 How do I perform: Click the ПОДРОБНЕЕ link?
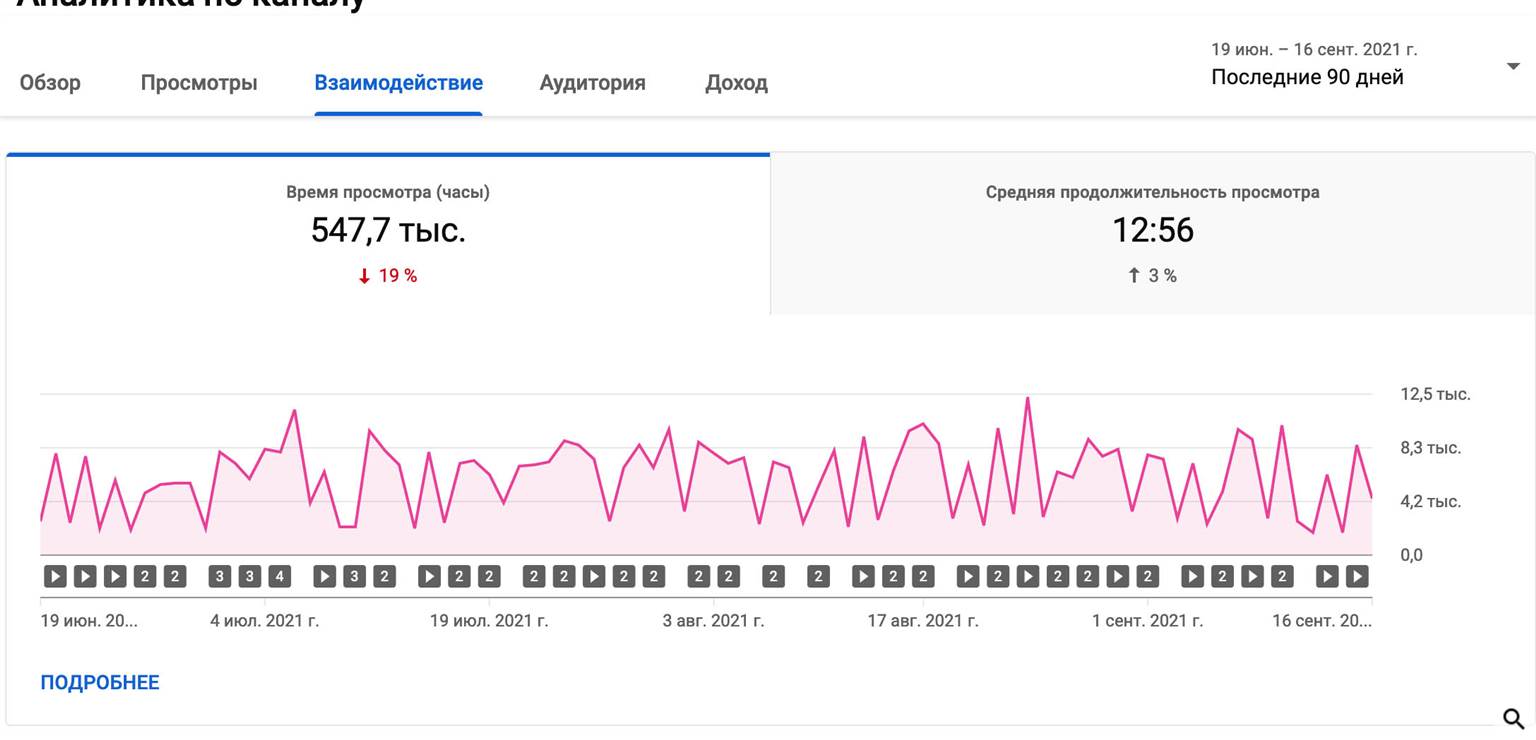coord(100,682)
